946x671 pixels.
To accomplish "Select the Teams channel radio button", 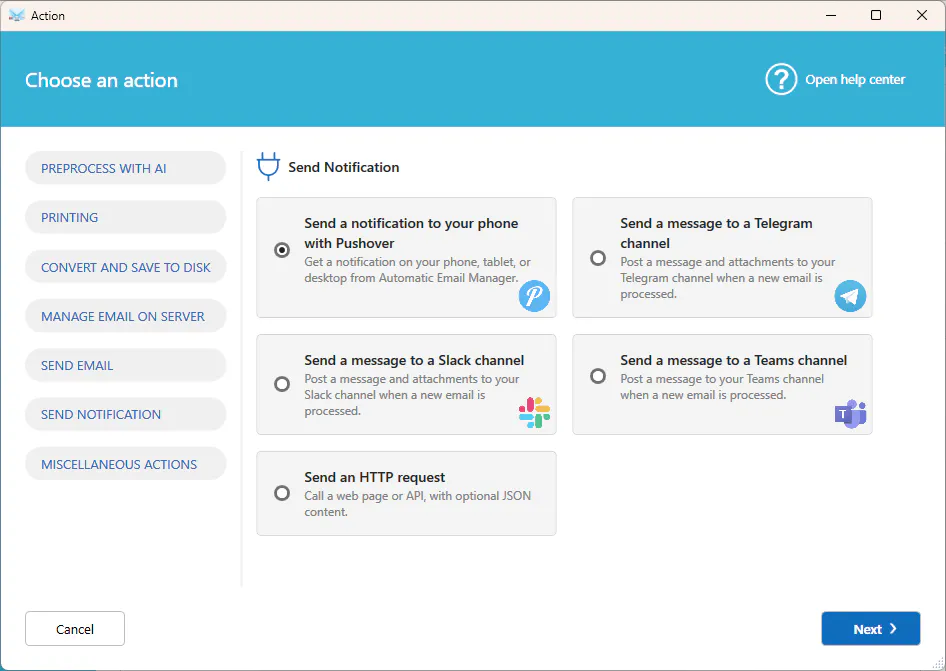I will point(598,376).
